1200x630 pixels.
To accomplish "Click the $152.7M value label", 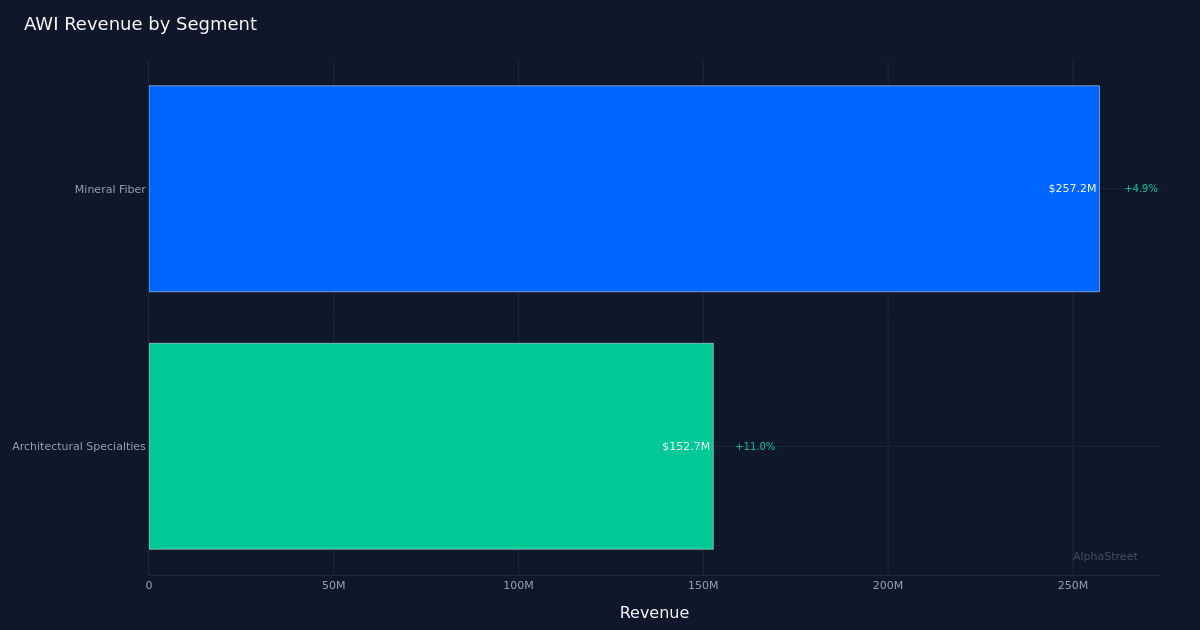I will pyautogui.click(x=686, y=446).
